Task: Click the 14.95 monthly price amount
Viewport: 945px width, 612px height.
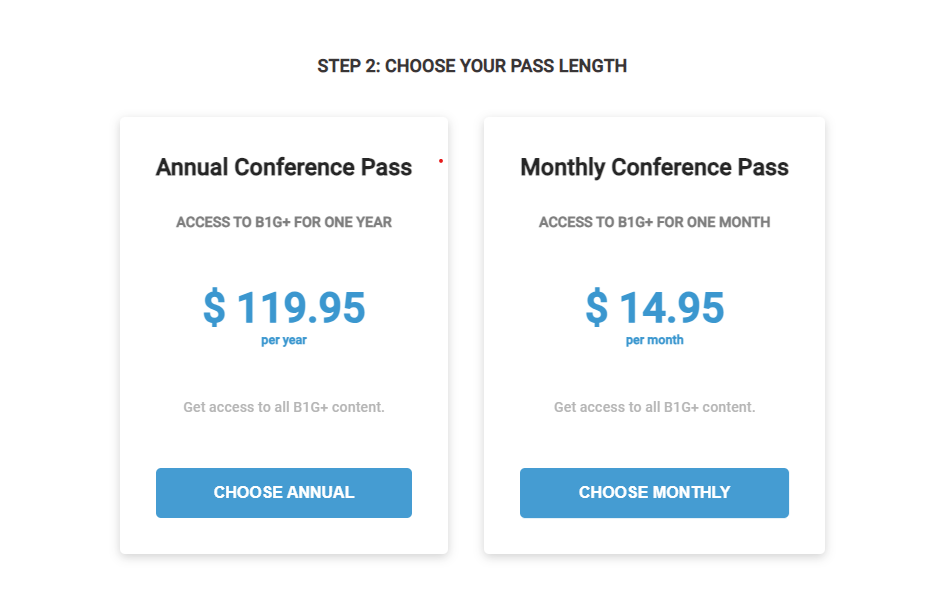Action: click(x=672, y=308)
